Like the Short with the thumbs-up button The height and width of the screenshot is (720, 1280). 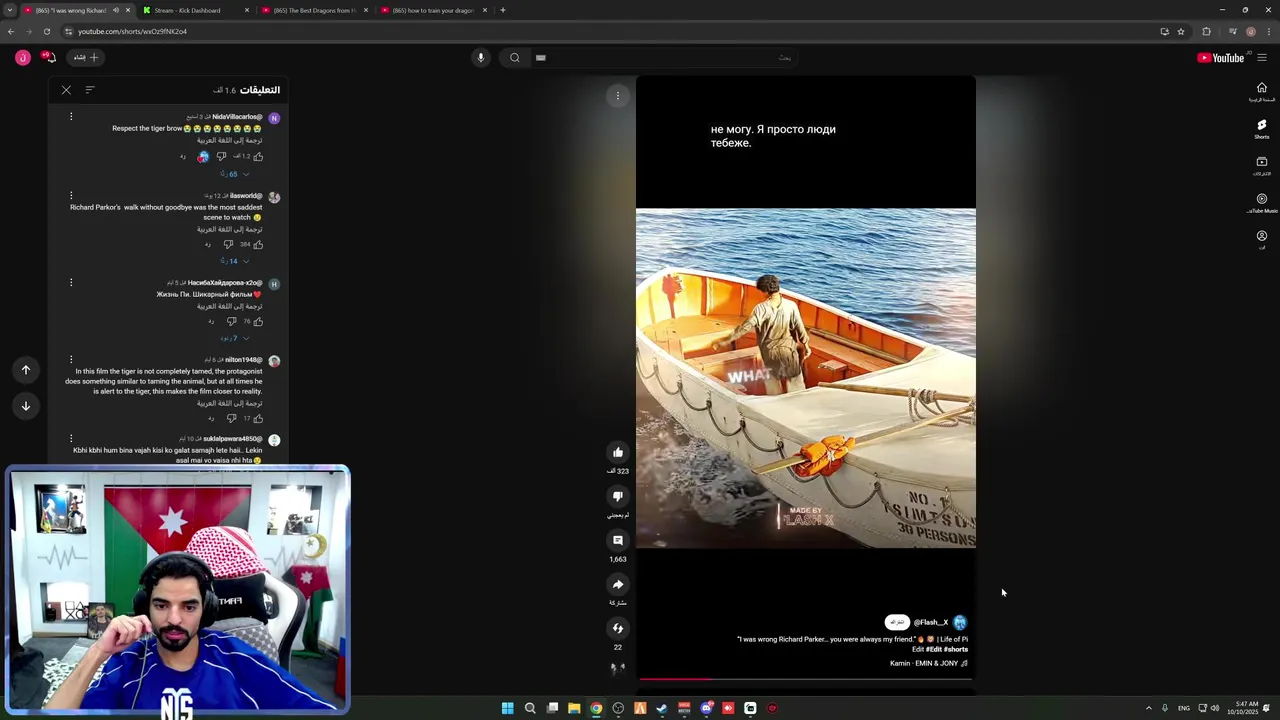tap(618, 452)
